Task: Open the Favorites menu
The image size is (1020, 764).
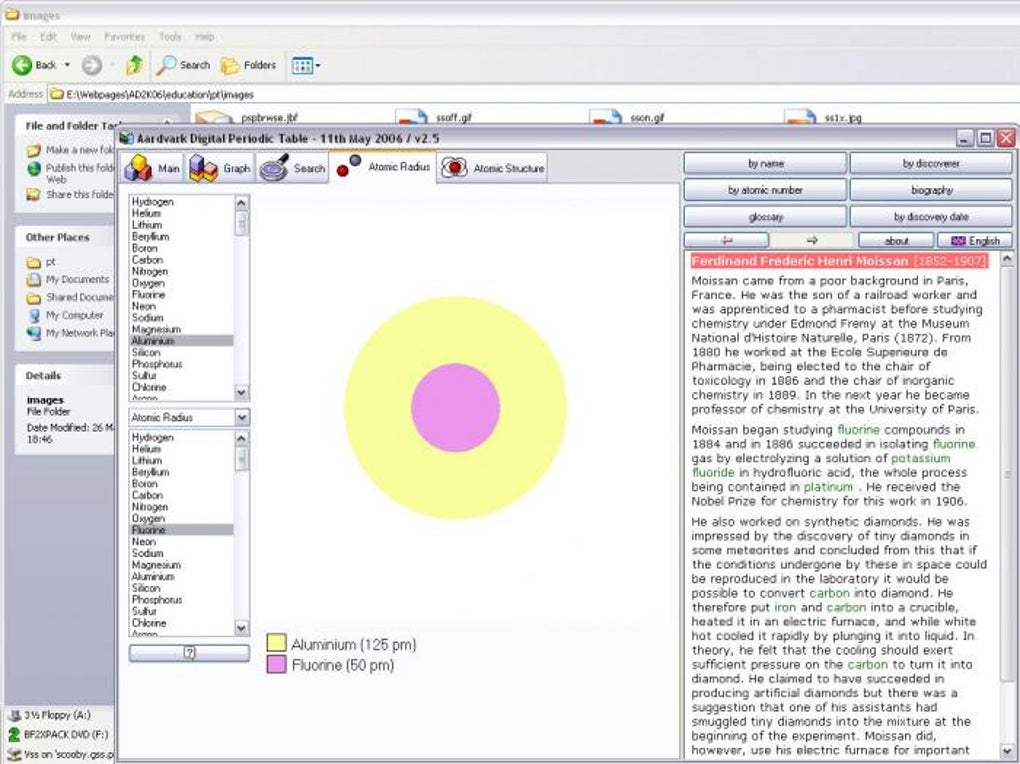Action: pyautogui.click(x=124, y=37)
